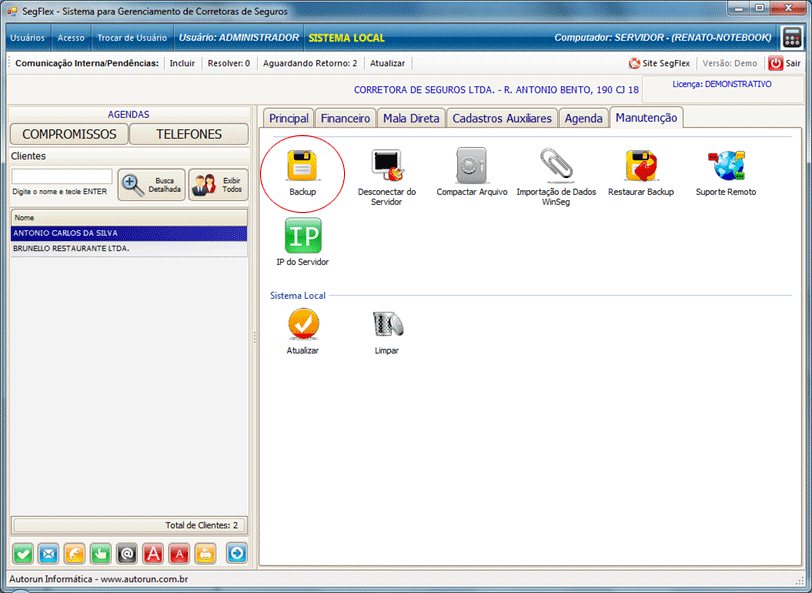Open the IP do Servidor icon
This screenshot has height=593, width=812.
tap(303, 235)
